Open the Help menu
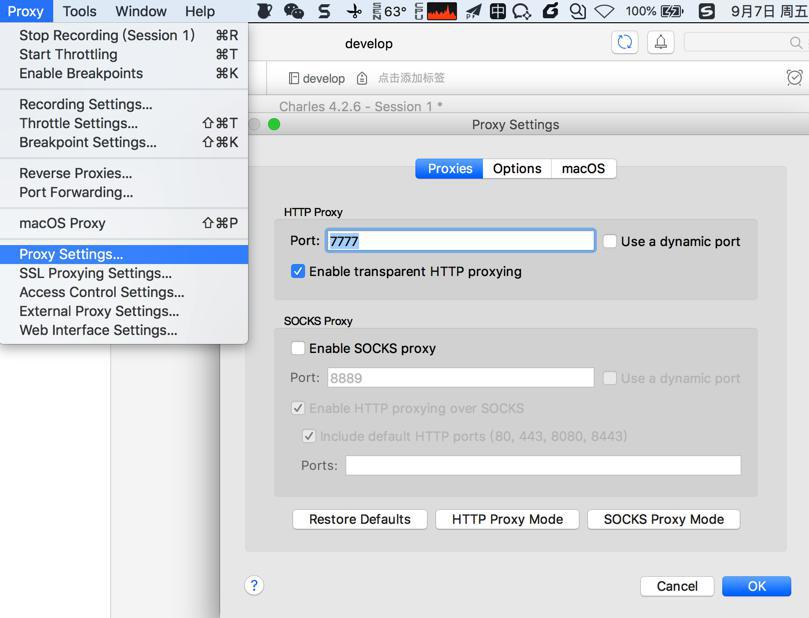The height and width of the screenshot is (618, 809). pyautogui.click(x=200, y=11)
